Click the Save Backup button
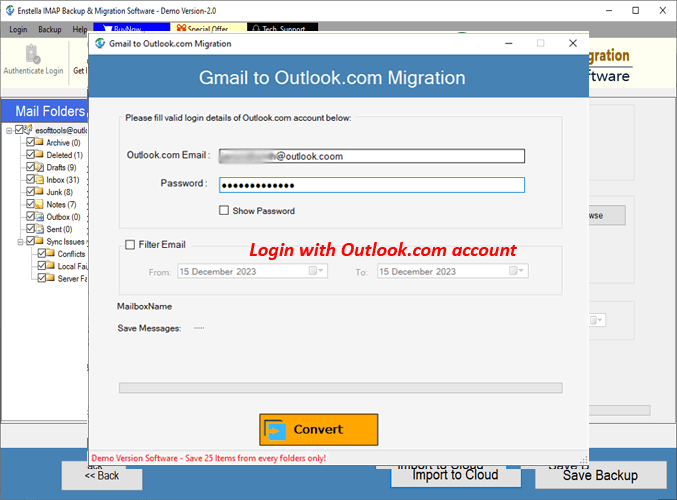Screen dimensions: 677x500 tap(601, 475)
